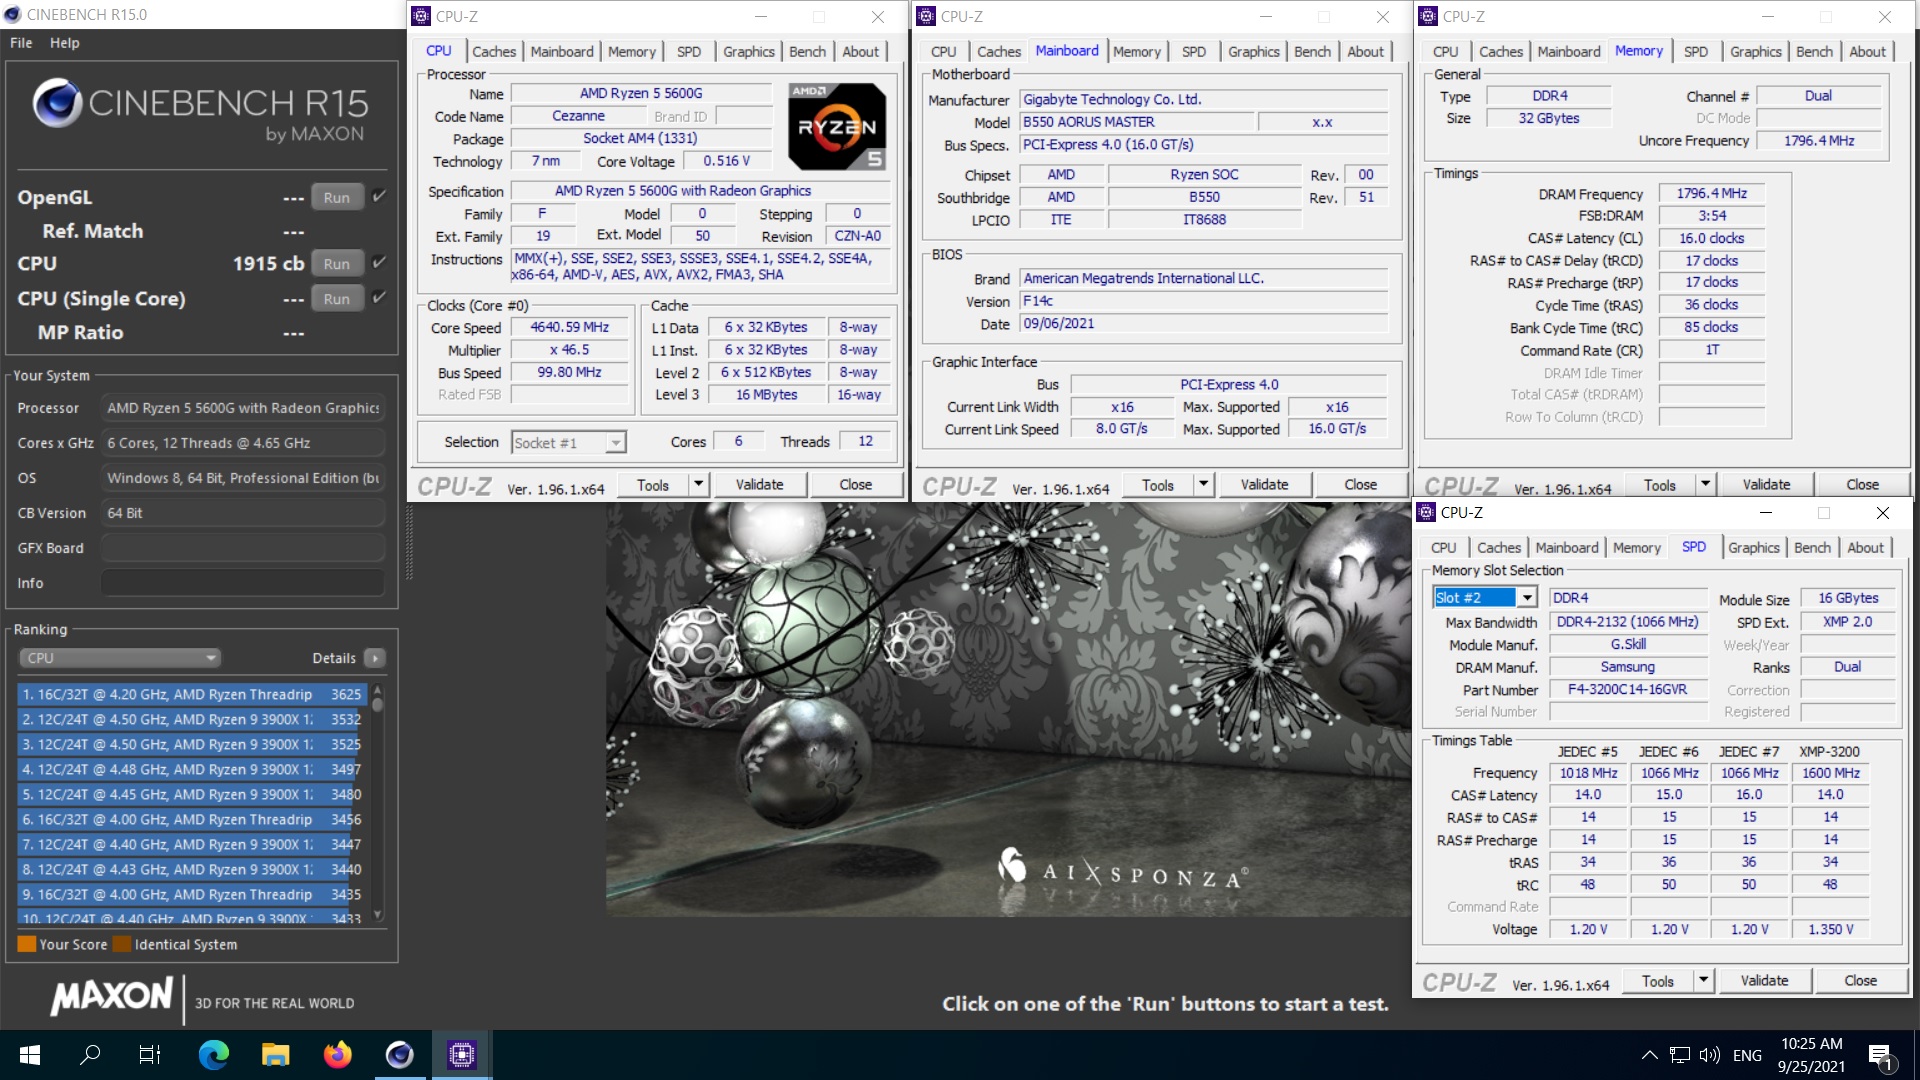Click the ENG language indicator
Viewport: 1920px width, 1080px height.
[x=1747, y=1055]
